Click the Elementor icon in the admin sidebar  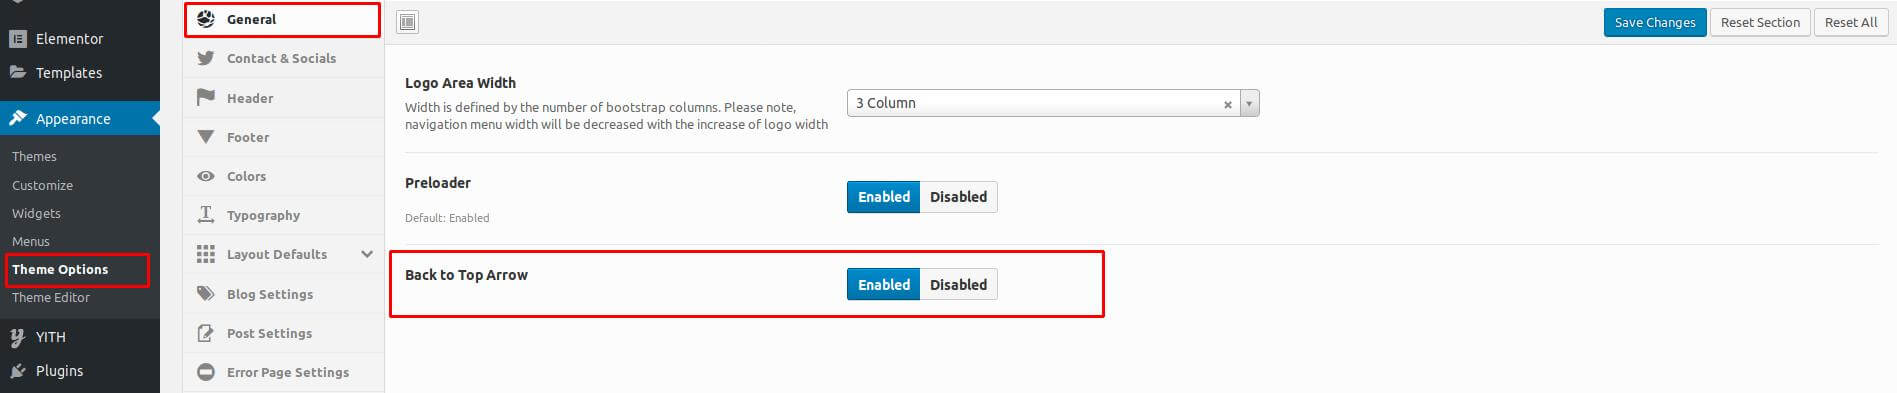[x=17, y=39]
